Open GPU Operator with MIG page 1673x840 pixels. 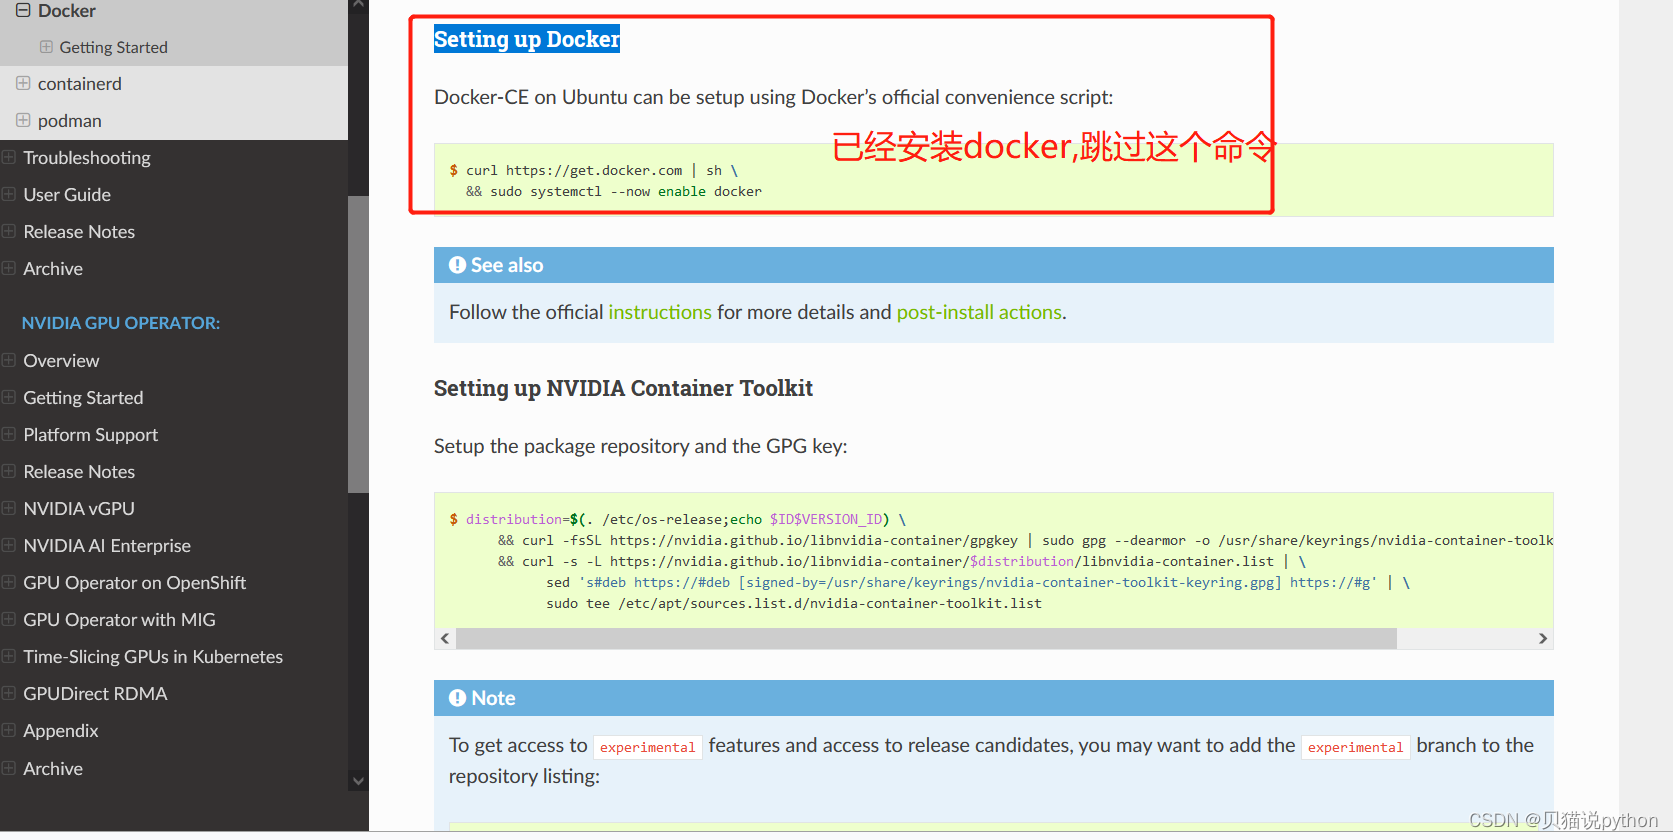119,620
